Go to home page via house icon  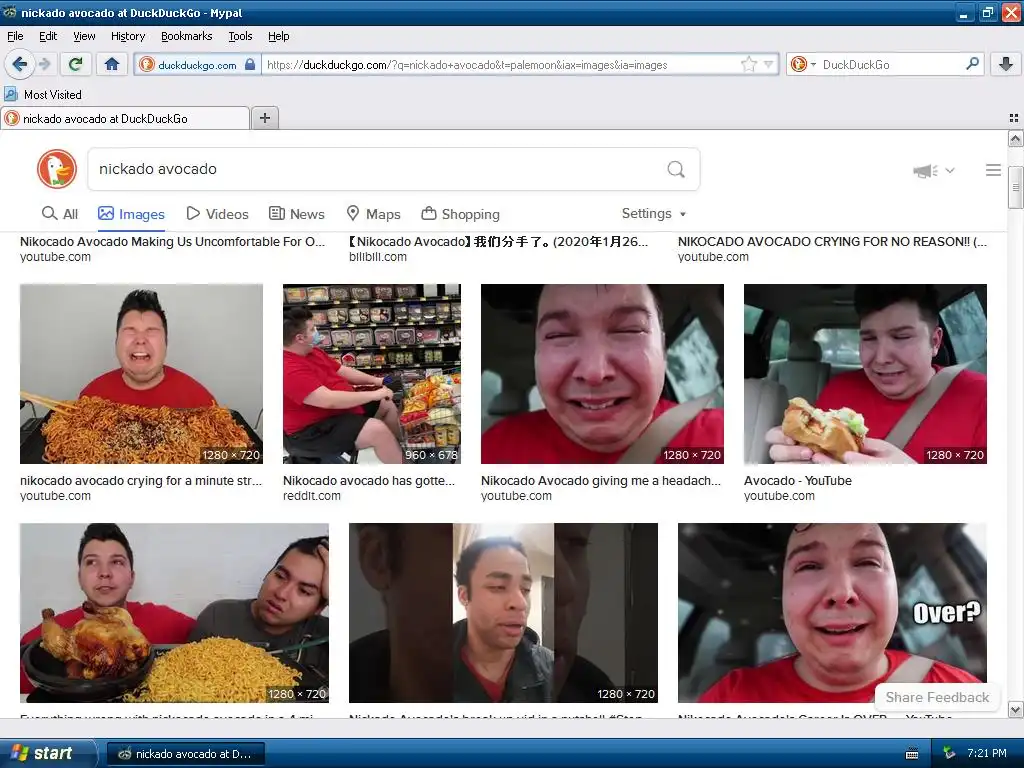(112, 64)
